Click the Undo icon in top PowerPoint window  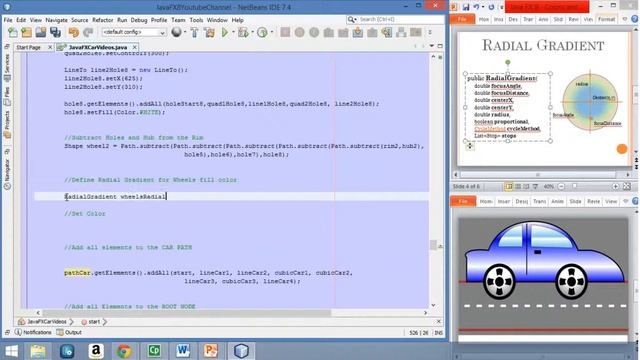[476, 7]
